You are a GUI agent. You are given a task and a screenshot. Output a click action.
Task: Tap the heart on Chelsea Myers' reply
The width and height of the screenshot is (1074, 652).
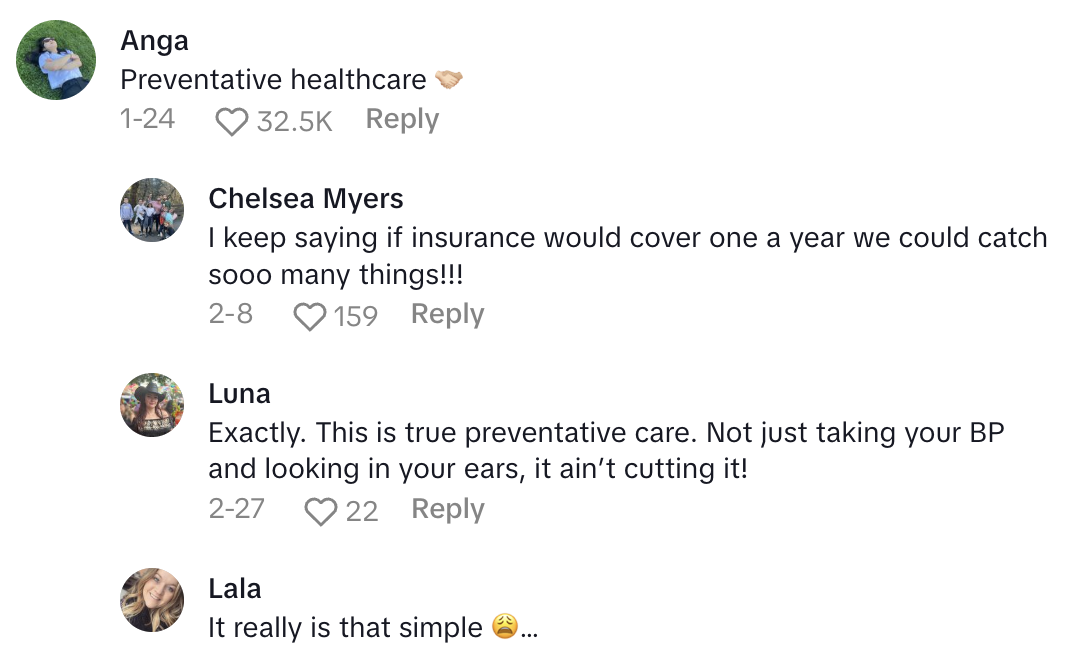[x=310, y=317]
